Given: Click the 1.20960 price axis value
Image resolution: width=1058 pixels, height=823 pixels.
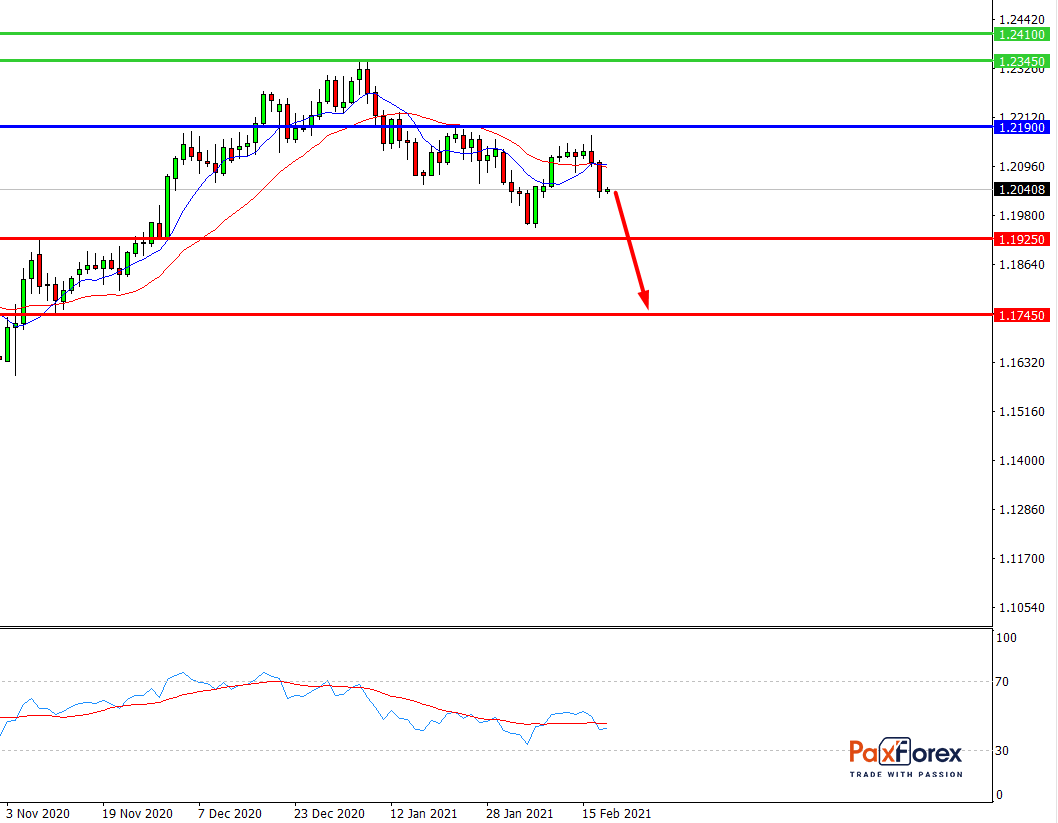Looking at the screenshot, I should click(x=1022, y=167).
